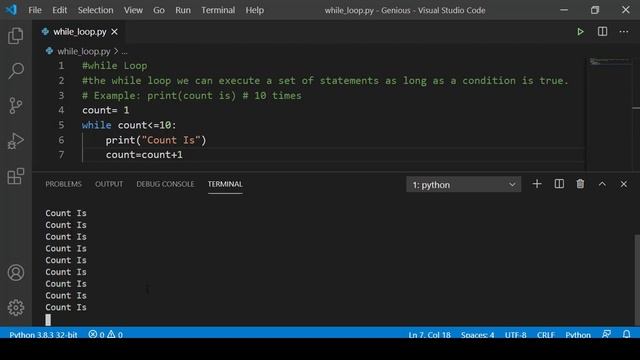Click the count=count+1 line
This screenshot has height=360, width=640.
click(144, 155)
